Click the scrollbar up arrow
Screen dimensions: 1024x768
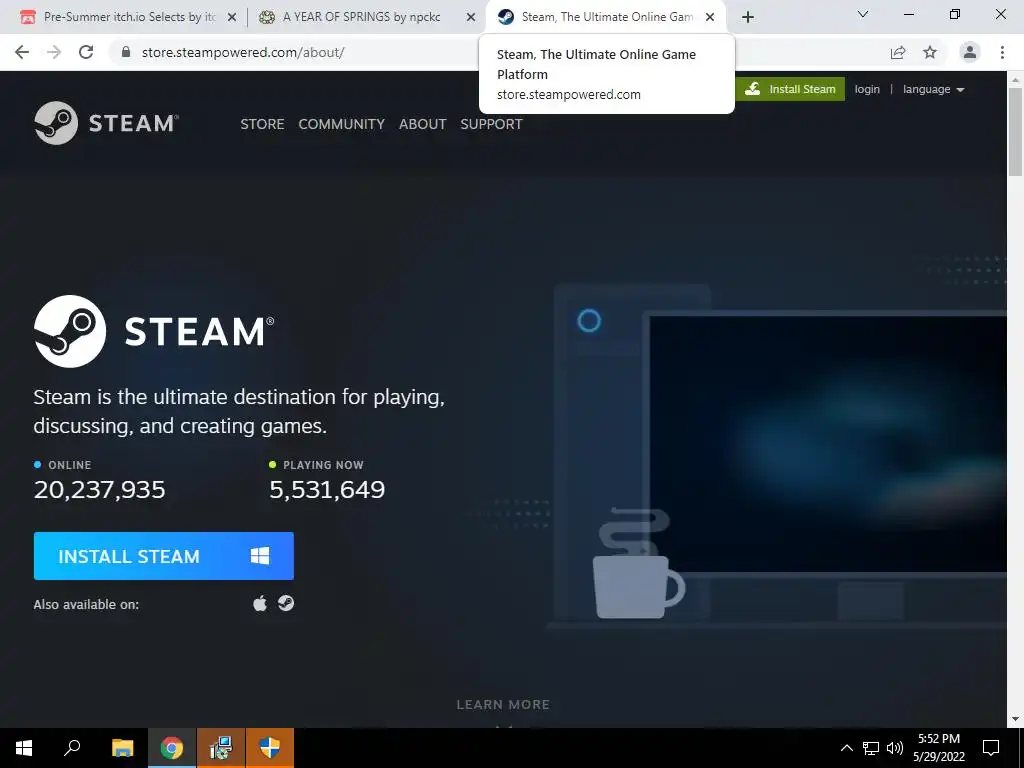(x=1015, y=79)
